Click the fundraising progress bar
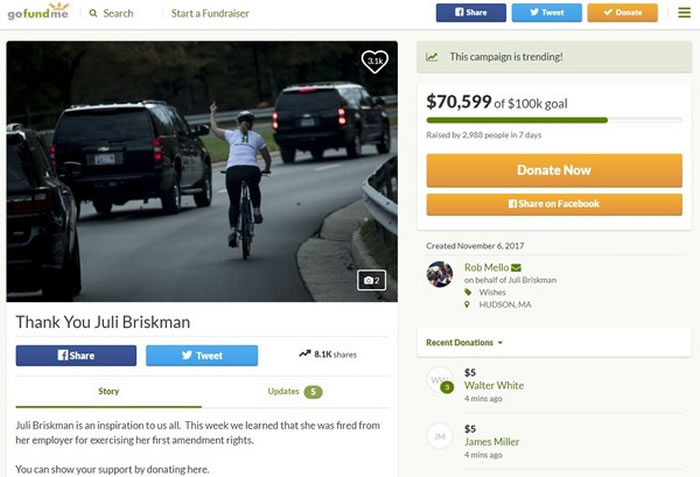700x477 pixels. (554, 120)
